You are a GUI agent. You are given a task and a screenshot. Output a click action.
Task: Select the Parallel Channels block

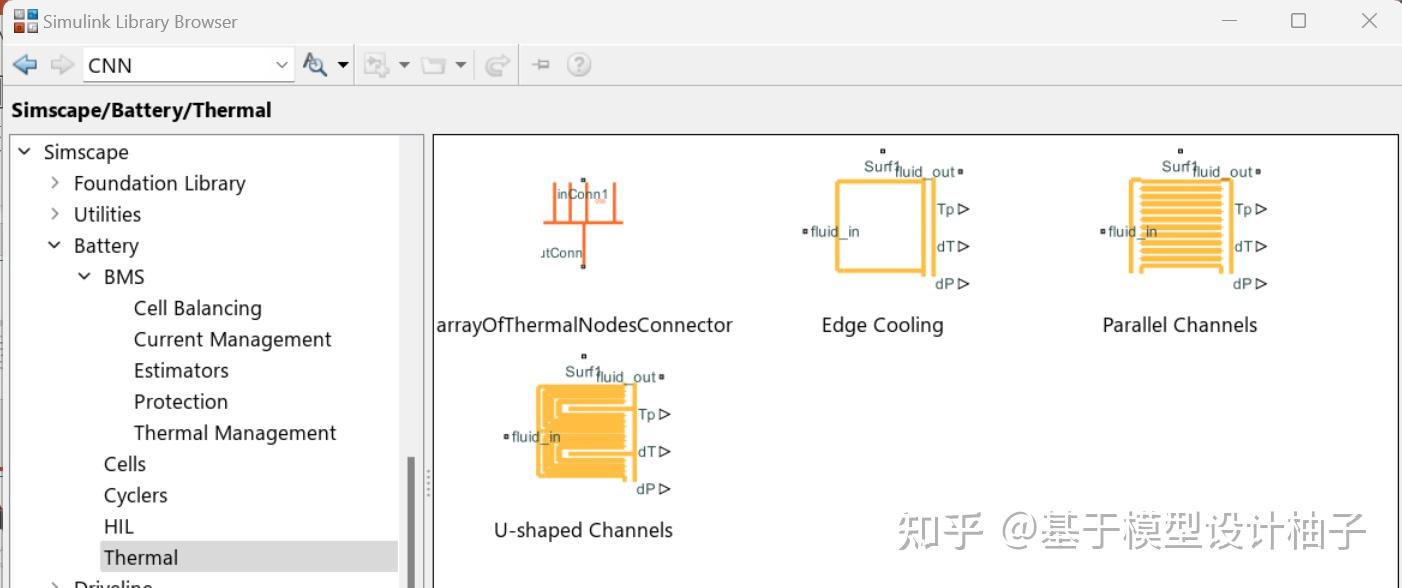coord(1180,225)
